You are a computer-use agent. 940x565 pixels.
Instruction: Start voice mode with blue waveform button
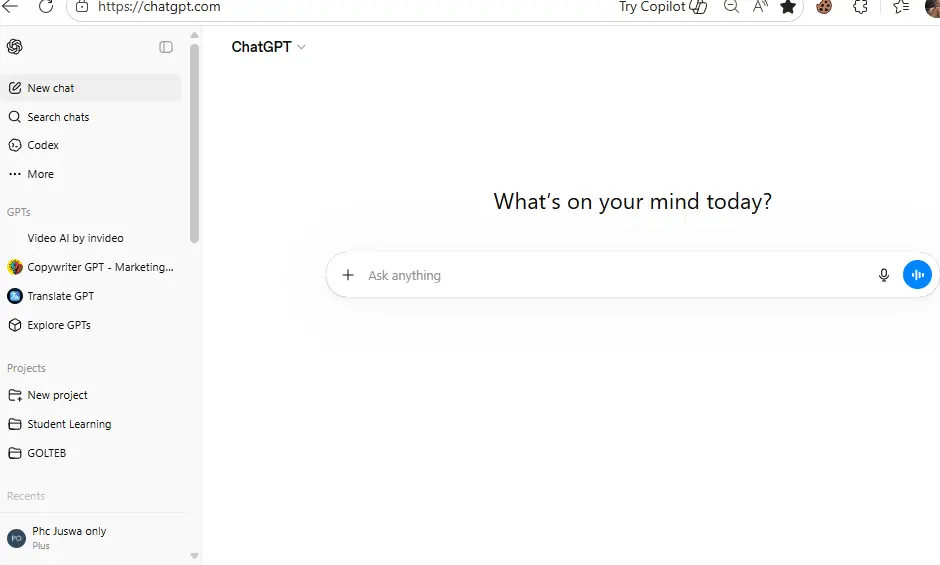(x=917, y=275)
